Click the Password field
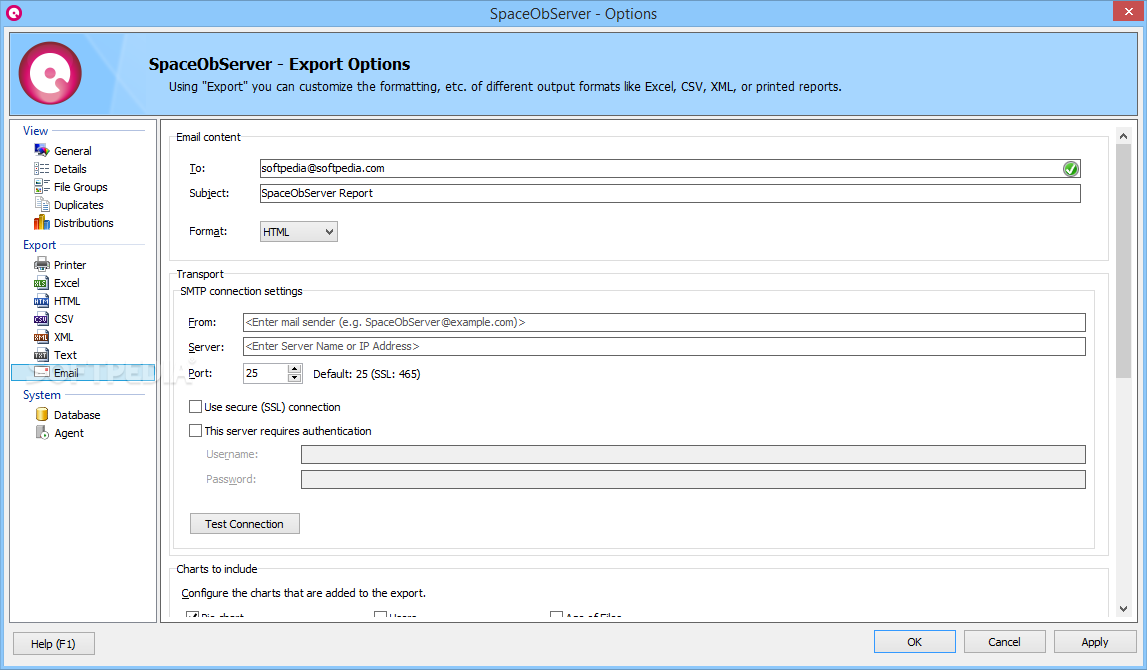This screenshot has width=1147, height=670. pyautogui.click(x=693, y=479)
